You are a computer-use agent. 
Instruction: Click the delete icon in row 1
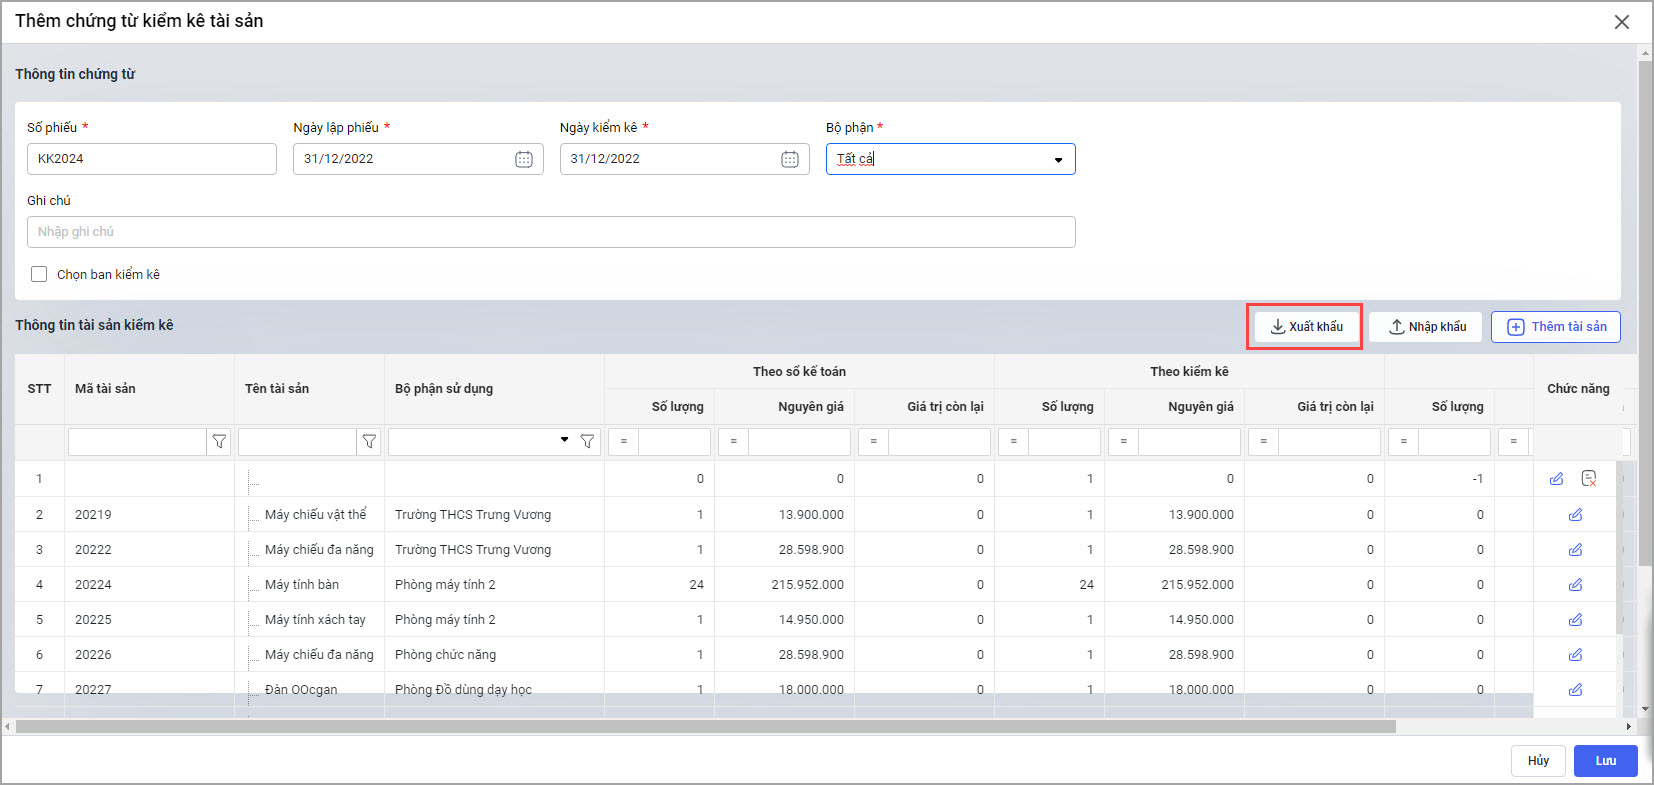[1588, 479]
